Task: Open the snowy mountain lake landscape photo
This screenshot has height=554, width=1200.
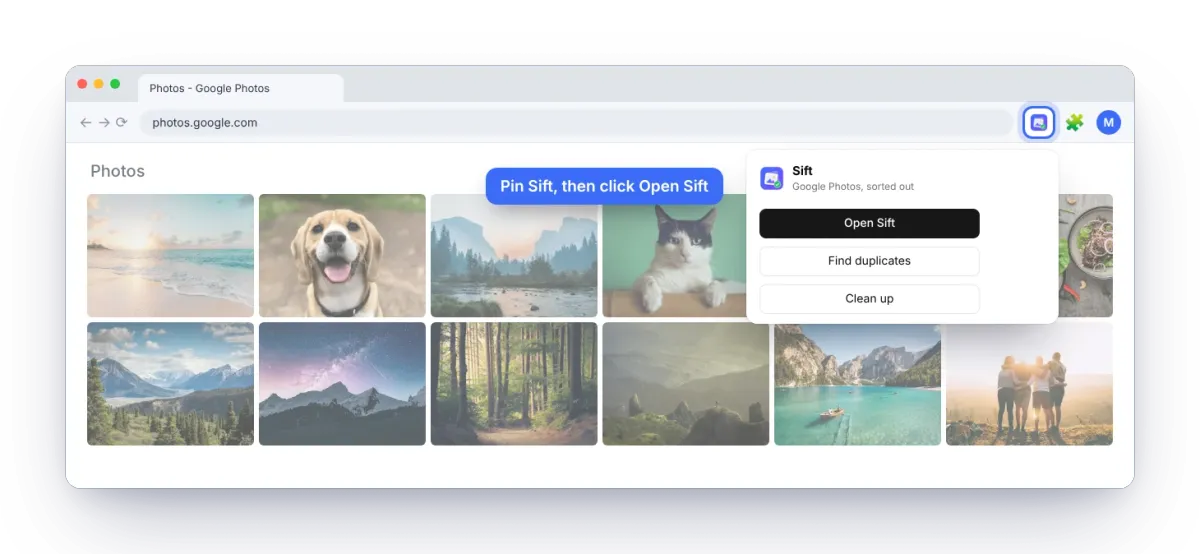Action: coord(171,383)
